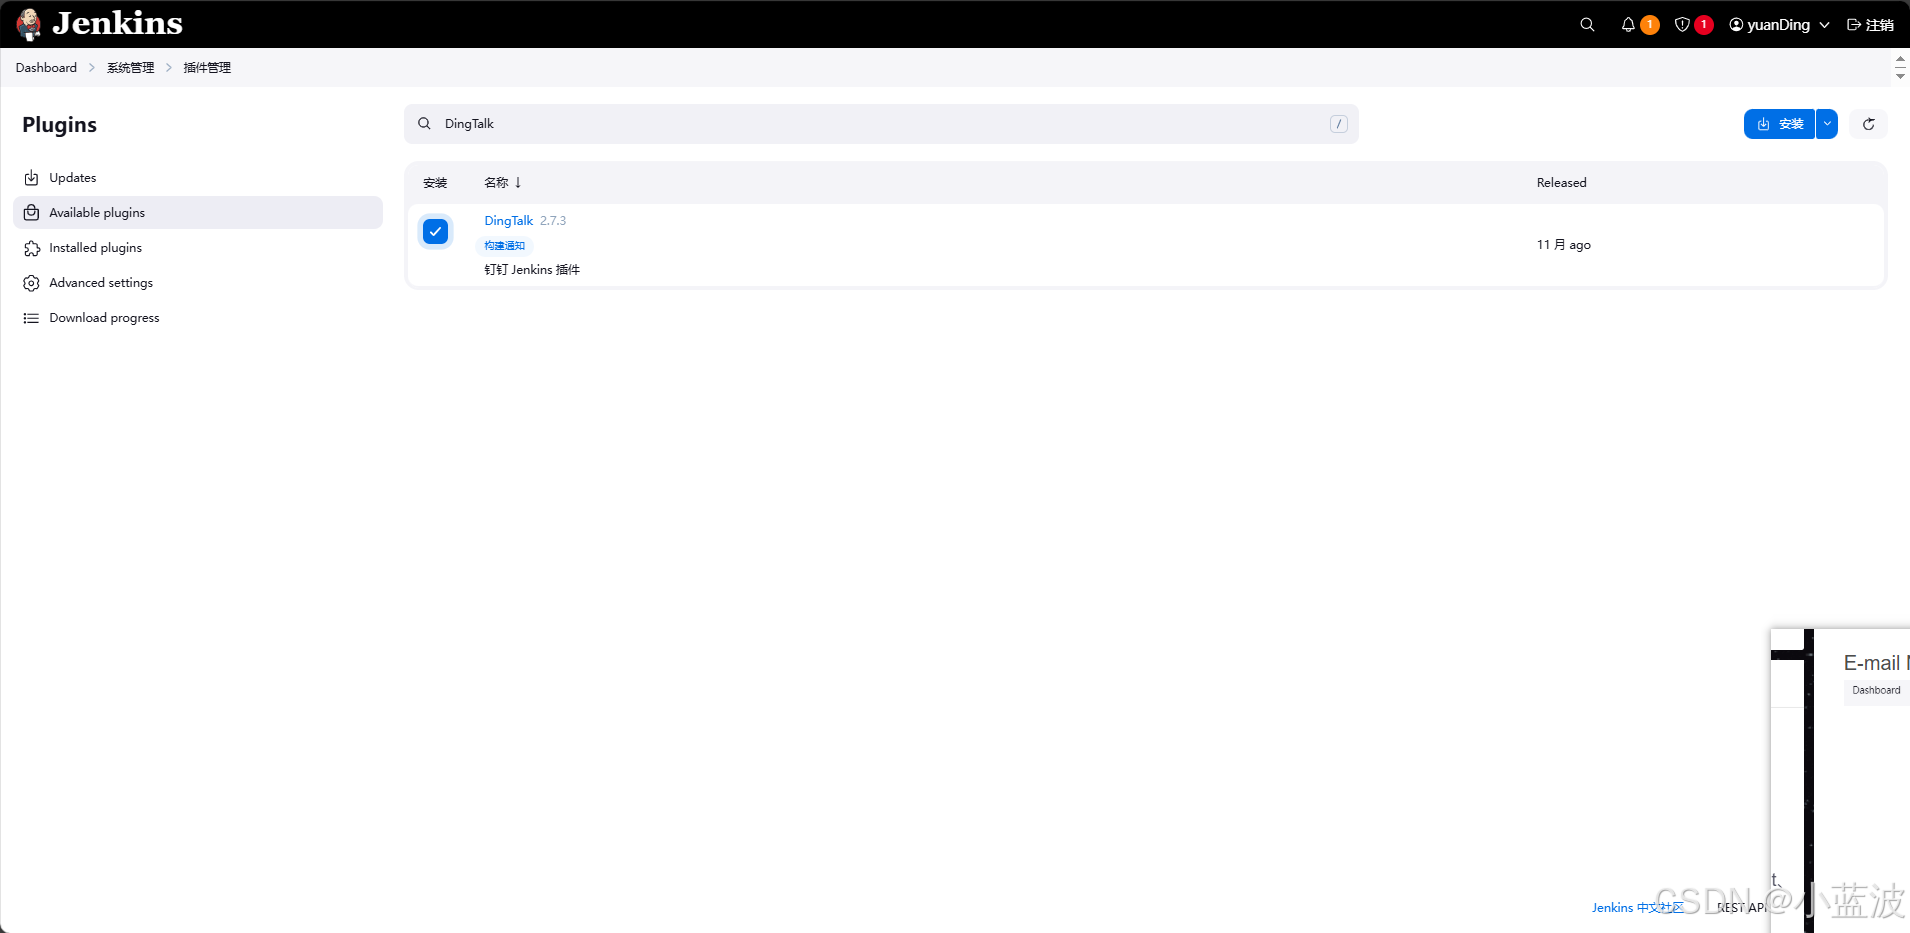Click the Available plugins bag icon

pyautogui.click(x=31, y=213)
